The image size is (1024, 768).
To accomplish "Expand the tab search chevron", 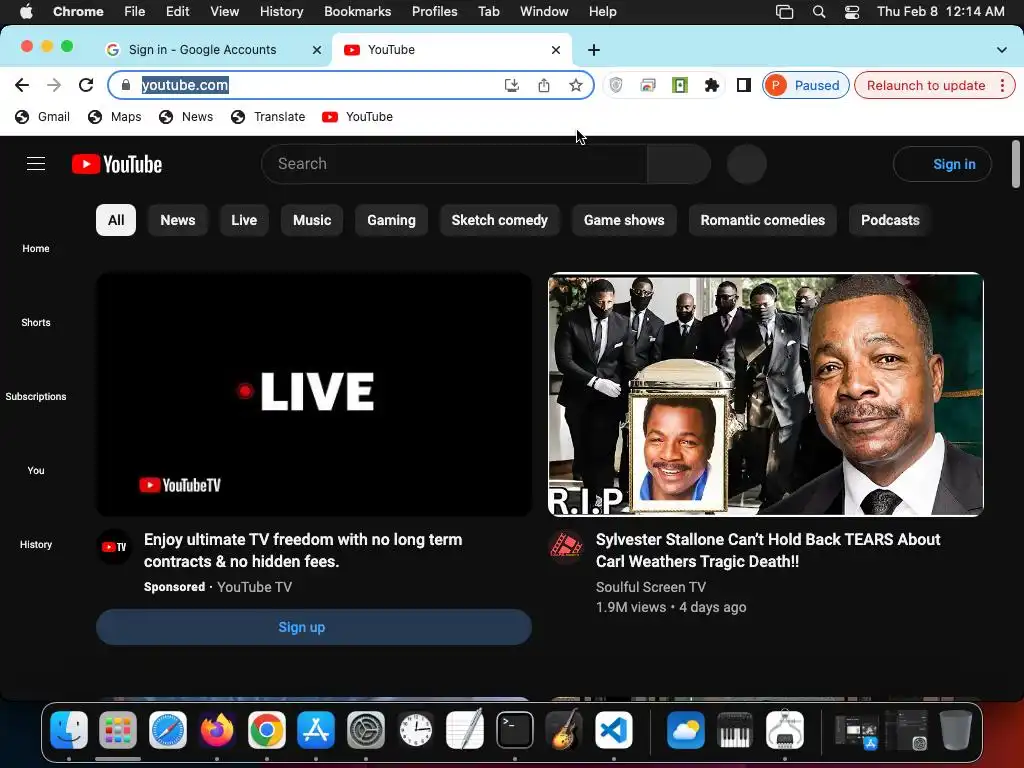I will [x=1001, y=50].
